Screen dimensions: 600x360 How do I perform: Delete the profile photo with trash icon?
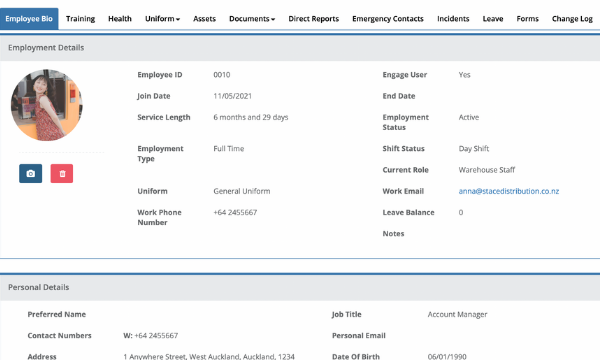click(62, 173)
